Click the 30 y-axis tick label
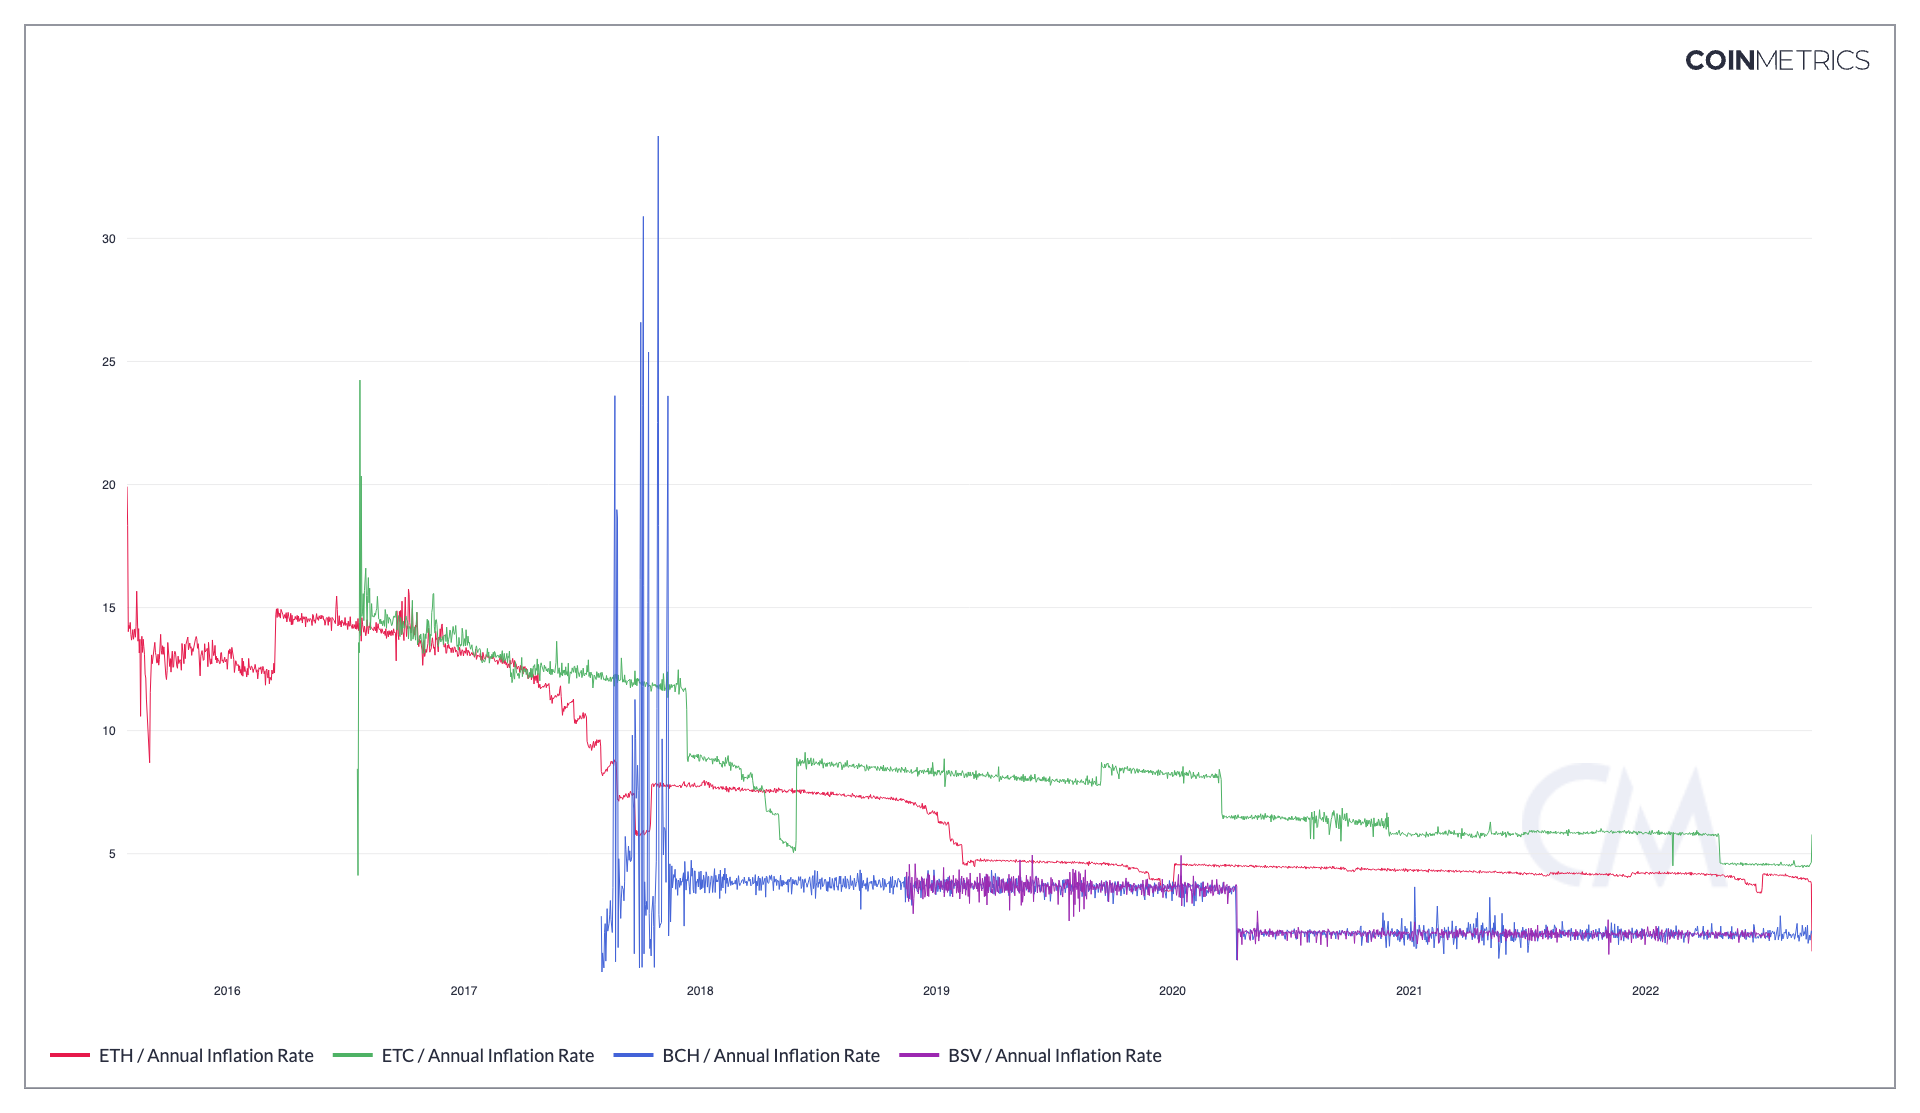This screenshot has width=1920, height=1113. (x=109, y=239)
